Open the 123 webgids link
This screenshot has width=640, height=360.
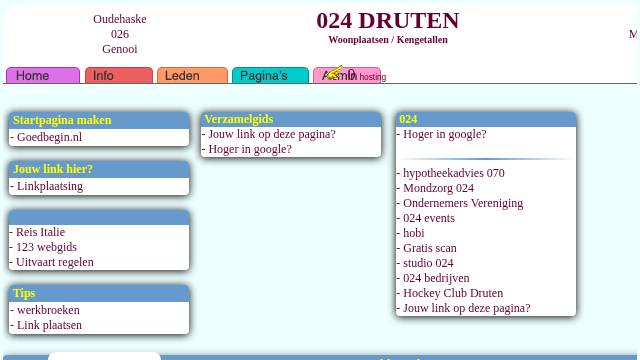click(x=46, y=247)
